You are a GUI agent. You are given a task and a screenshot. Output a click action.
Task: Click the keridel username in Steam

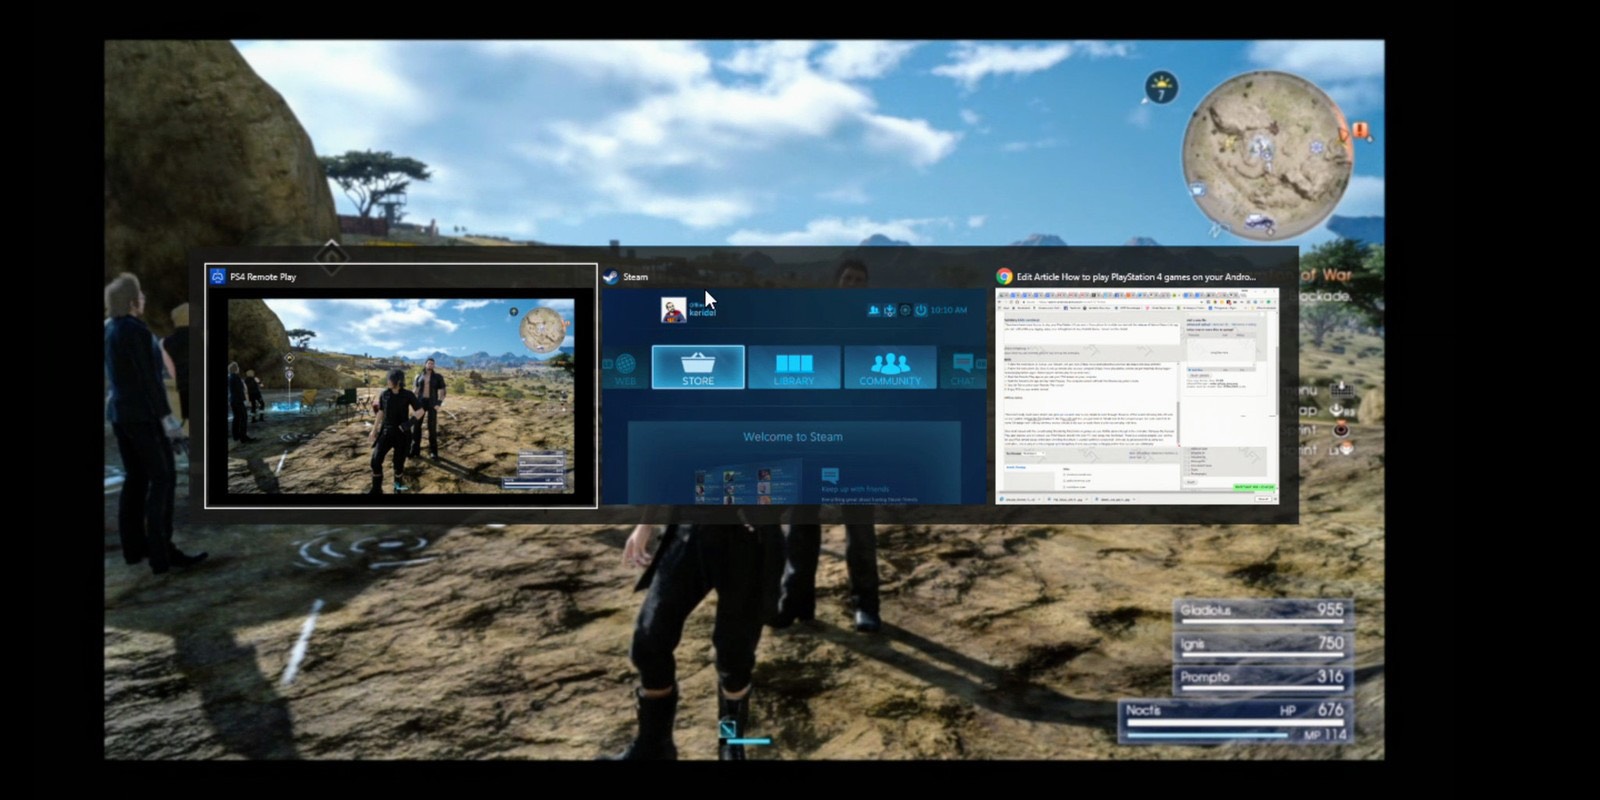click(703, 314)
